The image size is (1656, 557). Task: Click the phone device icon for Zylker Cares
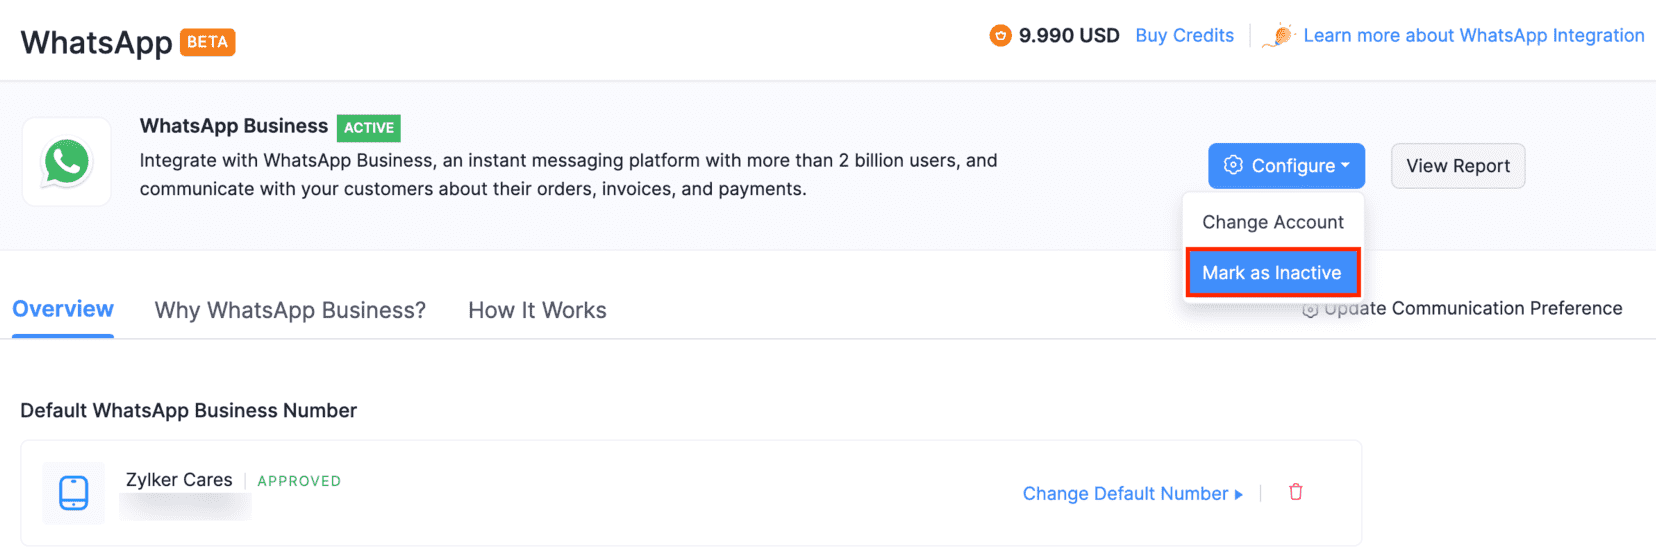tap(74, 493)
